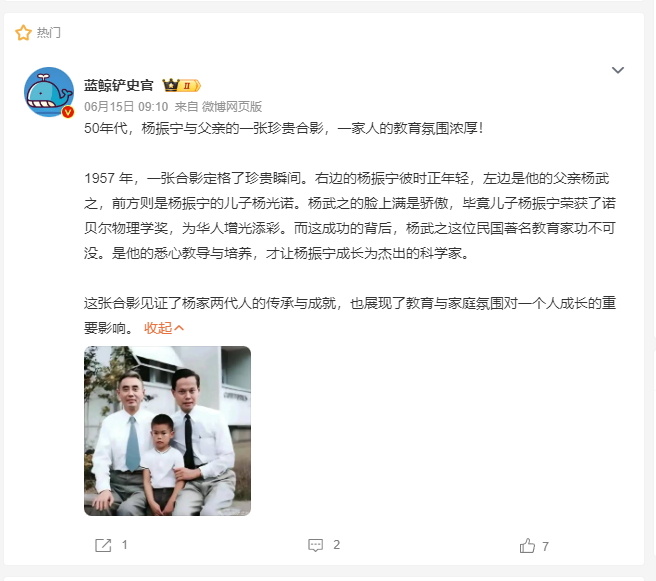The image size is (656, 581).
Task: Open the username 蓝鲸铲史官 profile
Action: 118,85
